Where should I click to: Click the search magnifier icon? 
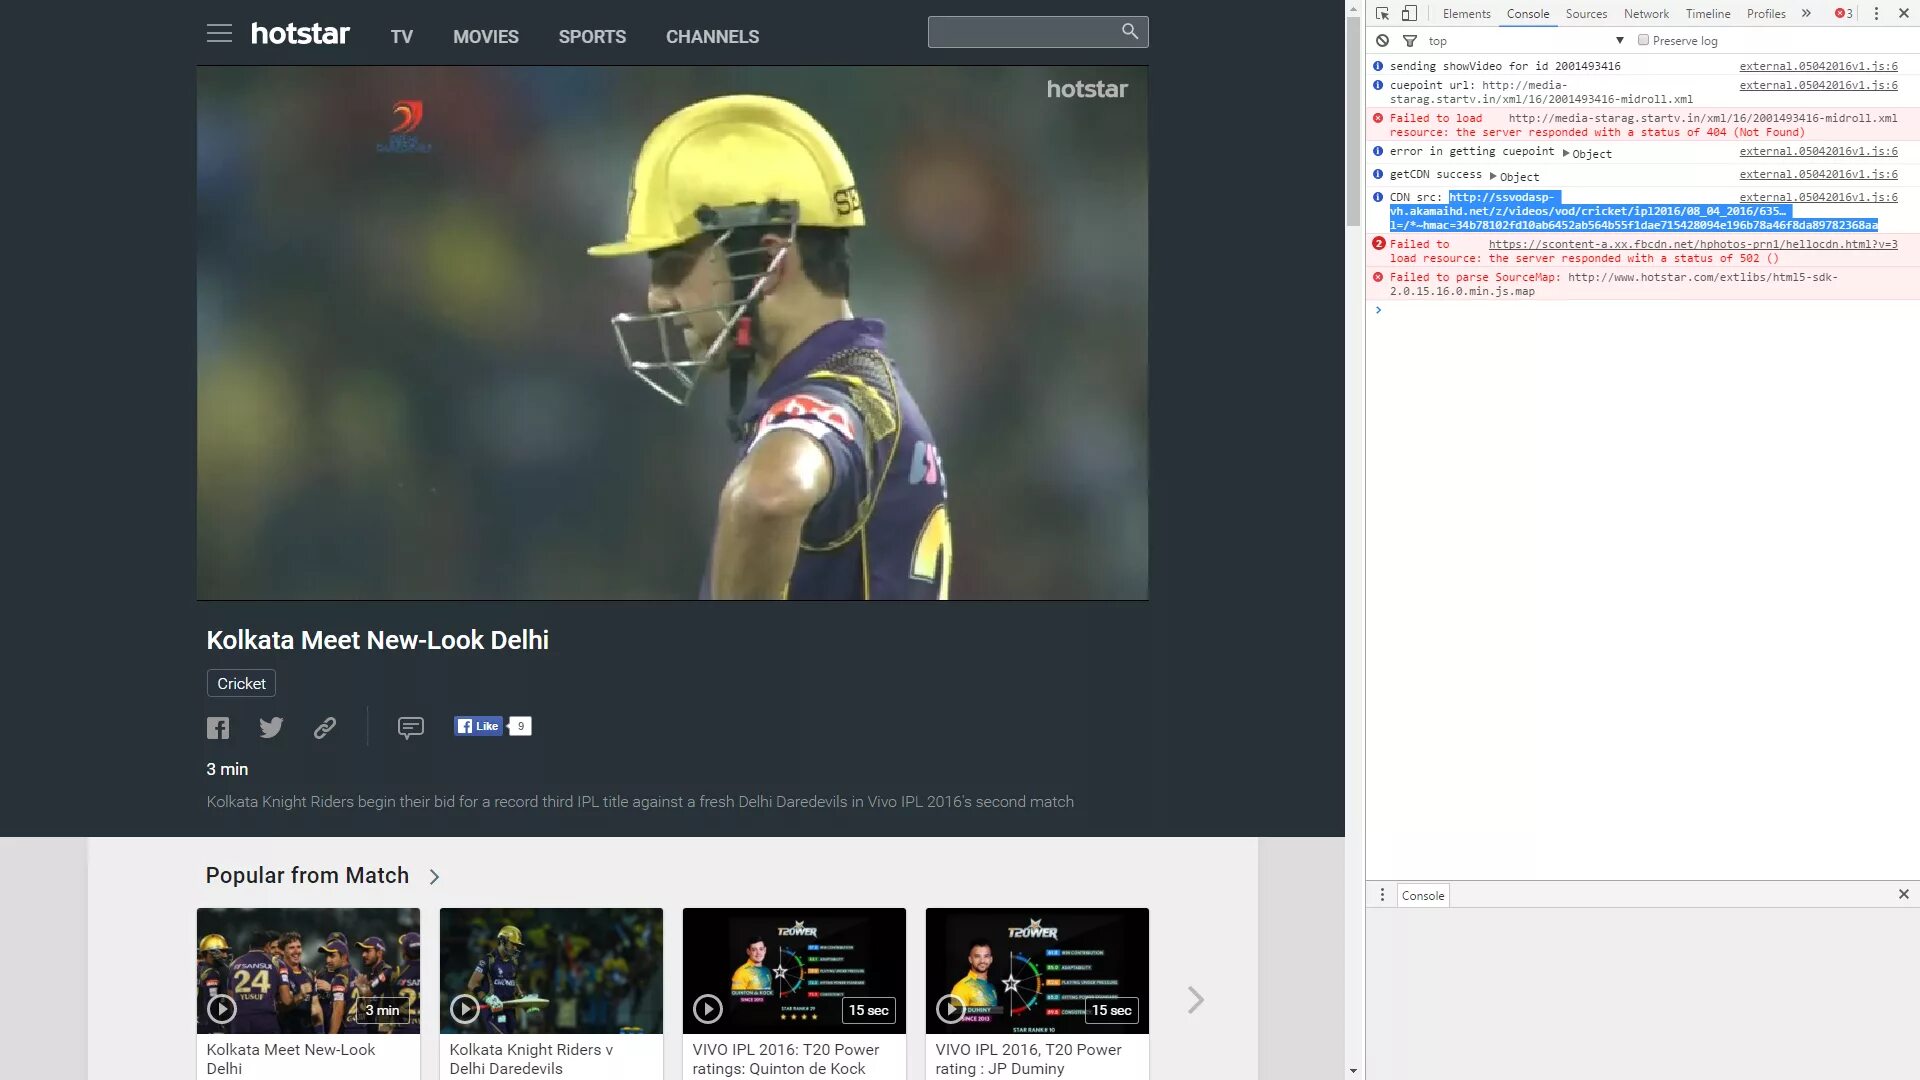1129,32
